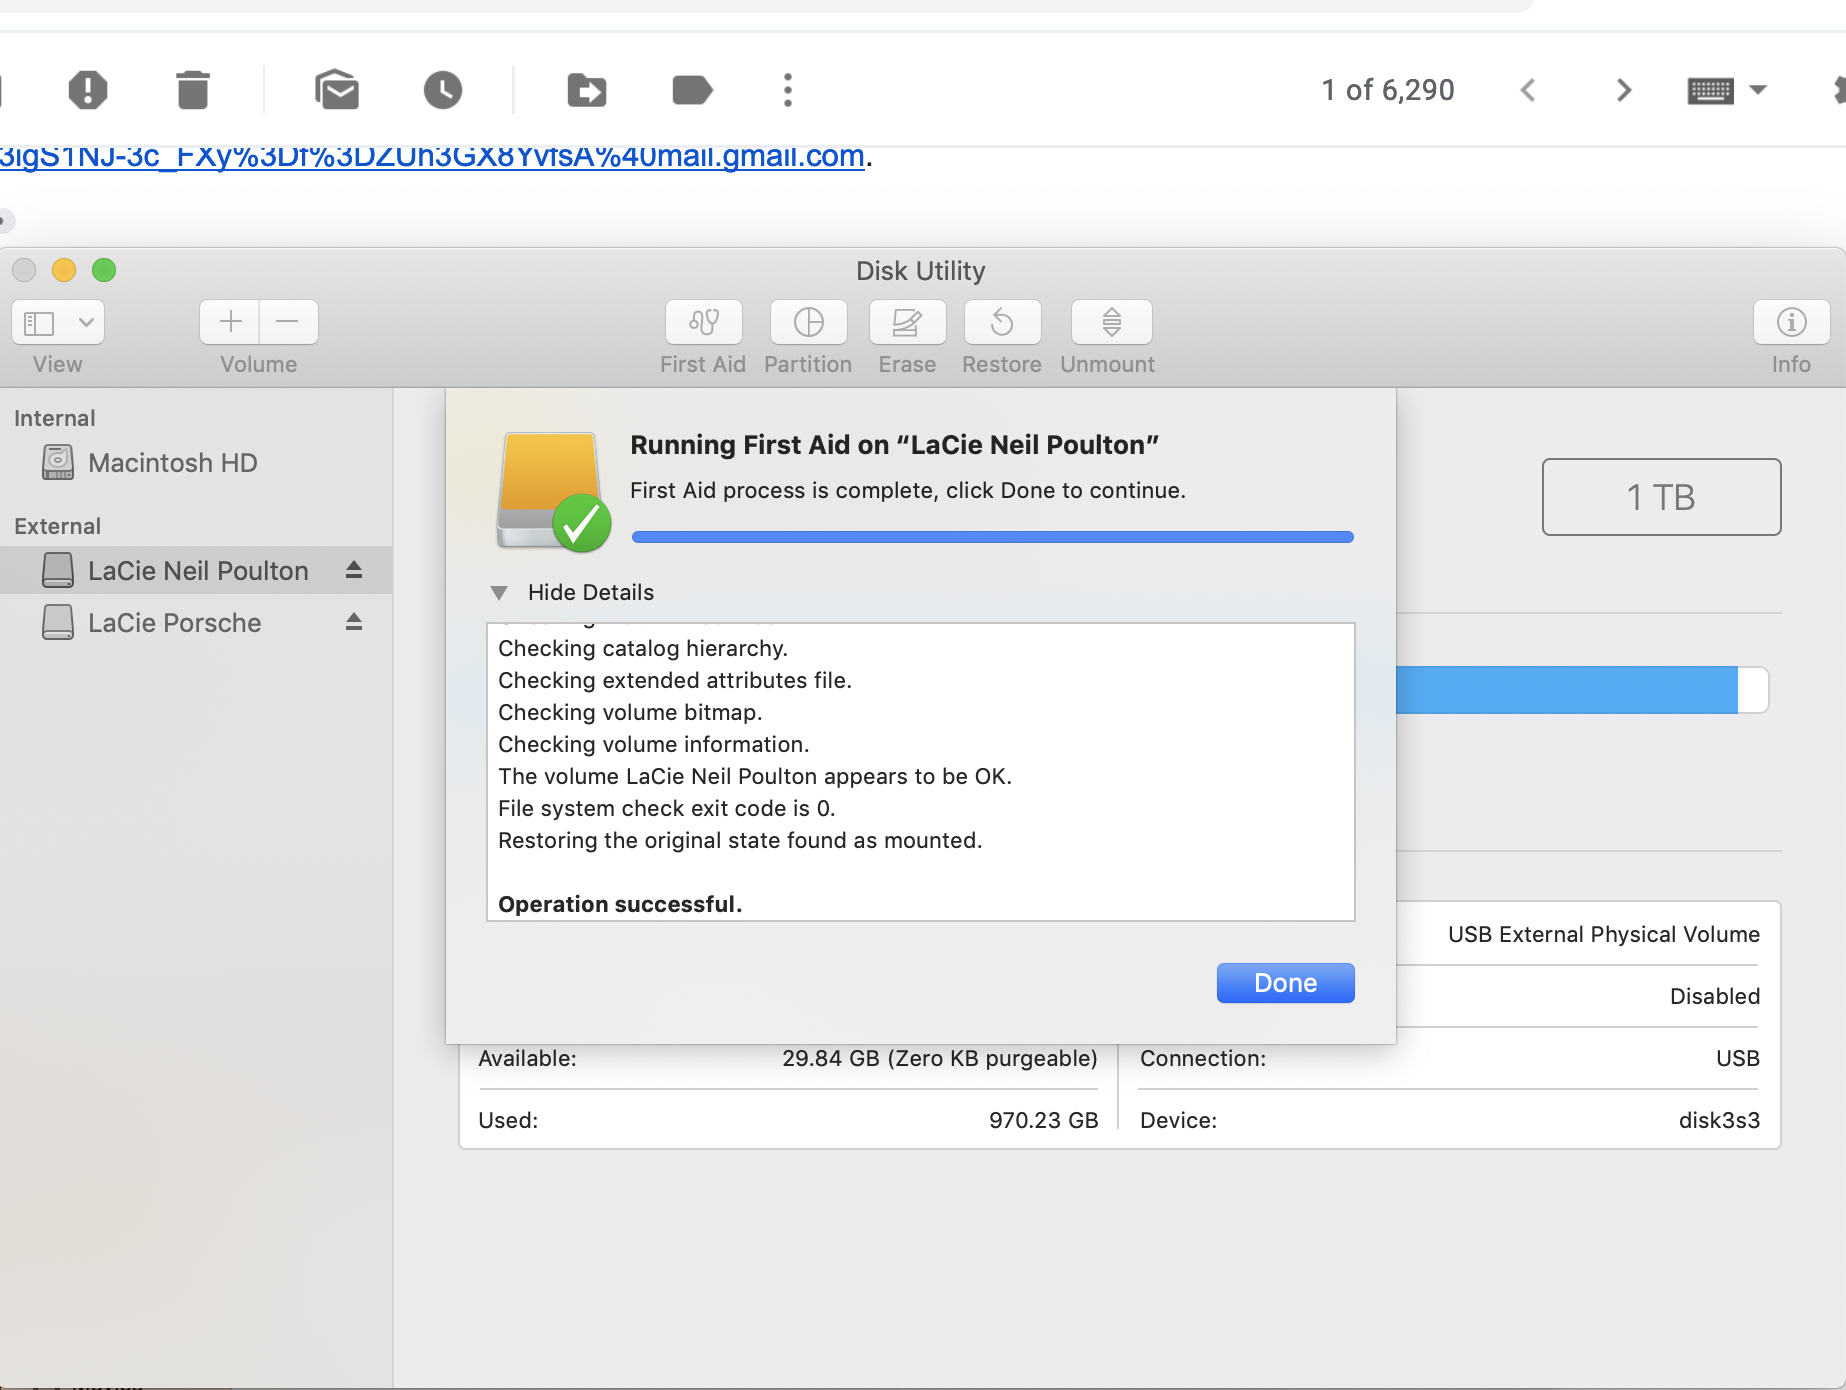Go to older email in Gmail
This screenshot has width=1846, height=1390.
click(1624, 91)
